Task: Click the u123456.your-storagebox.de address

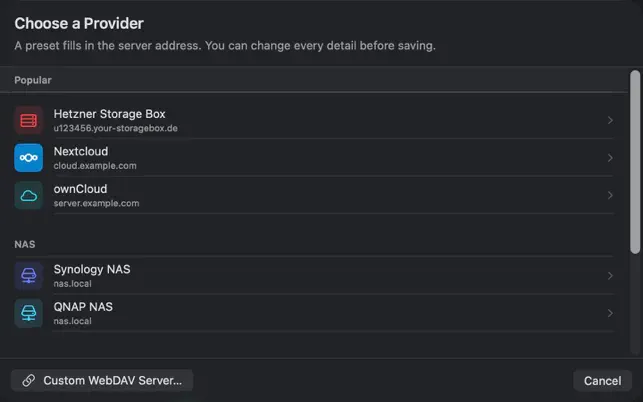Action: [x=115, y=128]
